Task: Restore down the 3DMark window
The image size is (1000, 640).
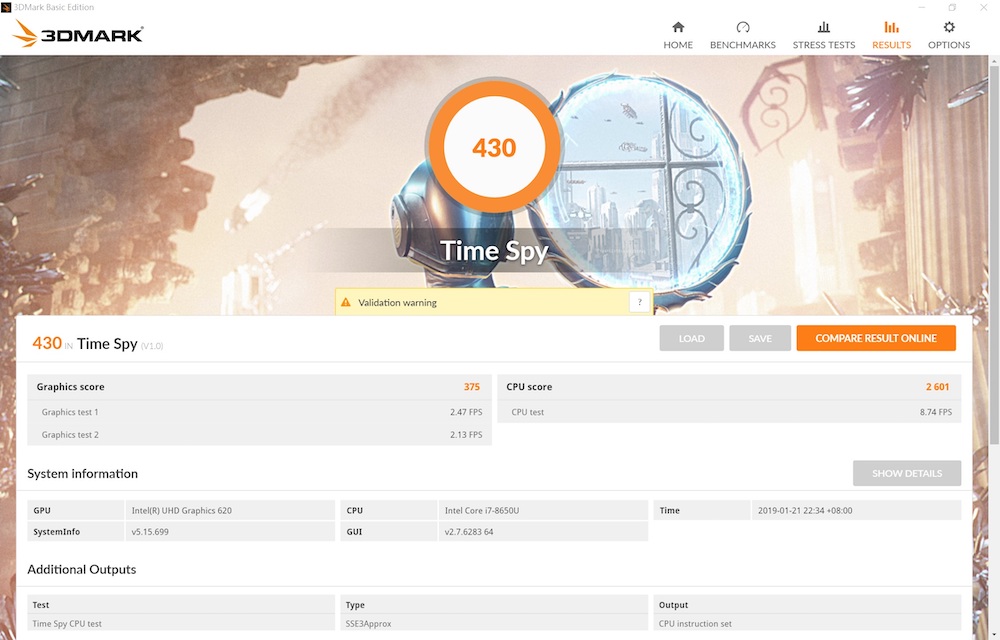Action: coord(952,7)
